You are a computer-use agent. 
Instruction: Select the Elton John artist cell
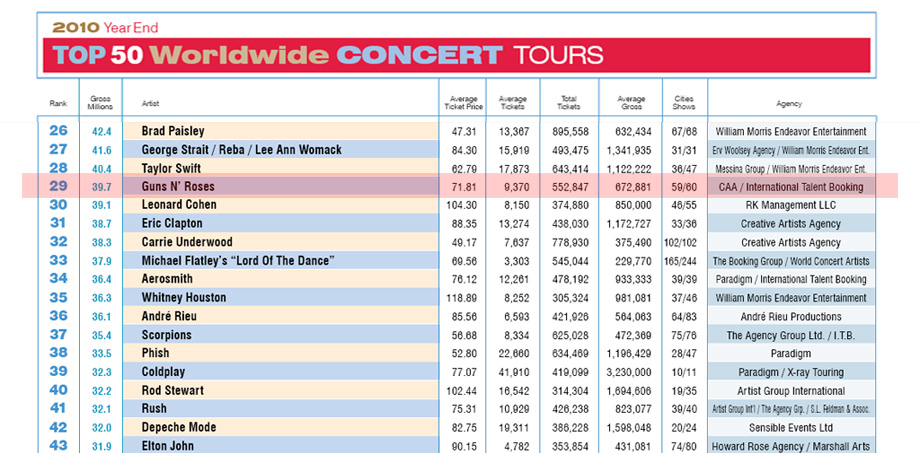tap(280, 445)
